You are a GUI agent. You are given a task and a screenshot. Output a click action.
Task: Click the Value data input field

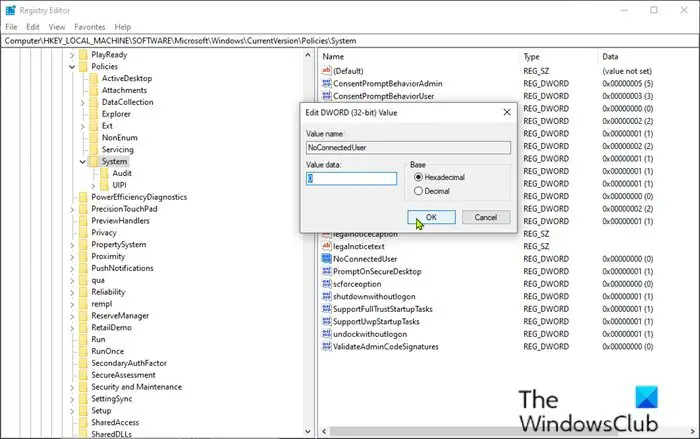[351, 179]
